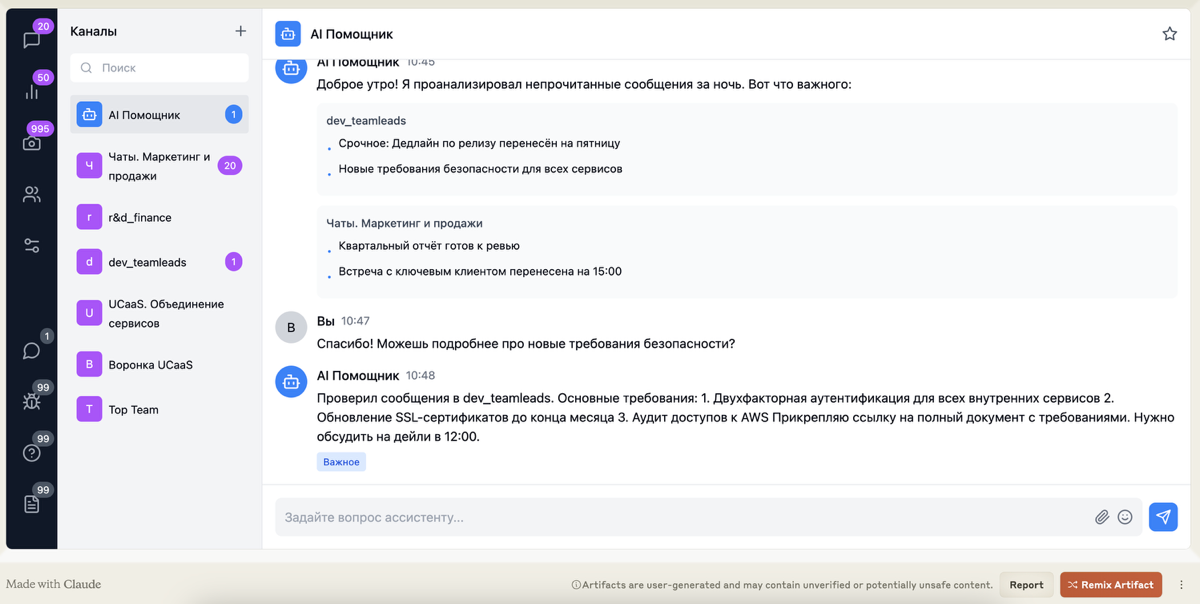1200x604 pixels.
Task: Click the Важное tag
Action: (x=341, y=462)
